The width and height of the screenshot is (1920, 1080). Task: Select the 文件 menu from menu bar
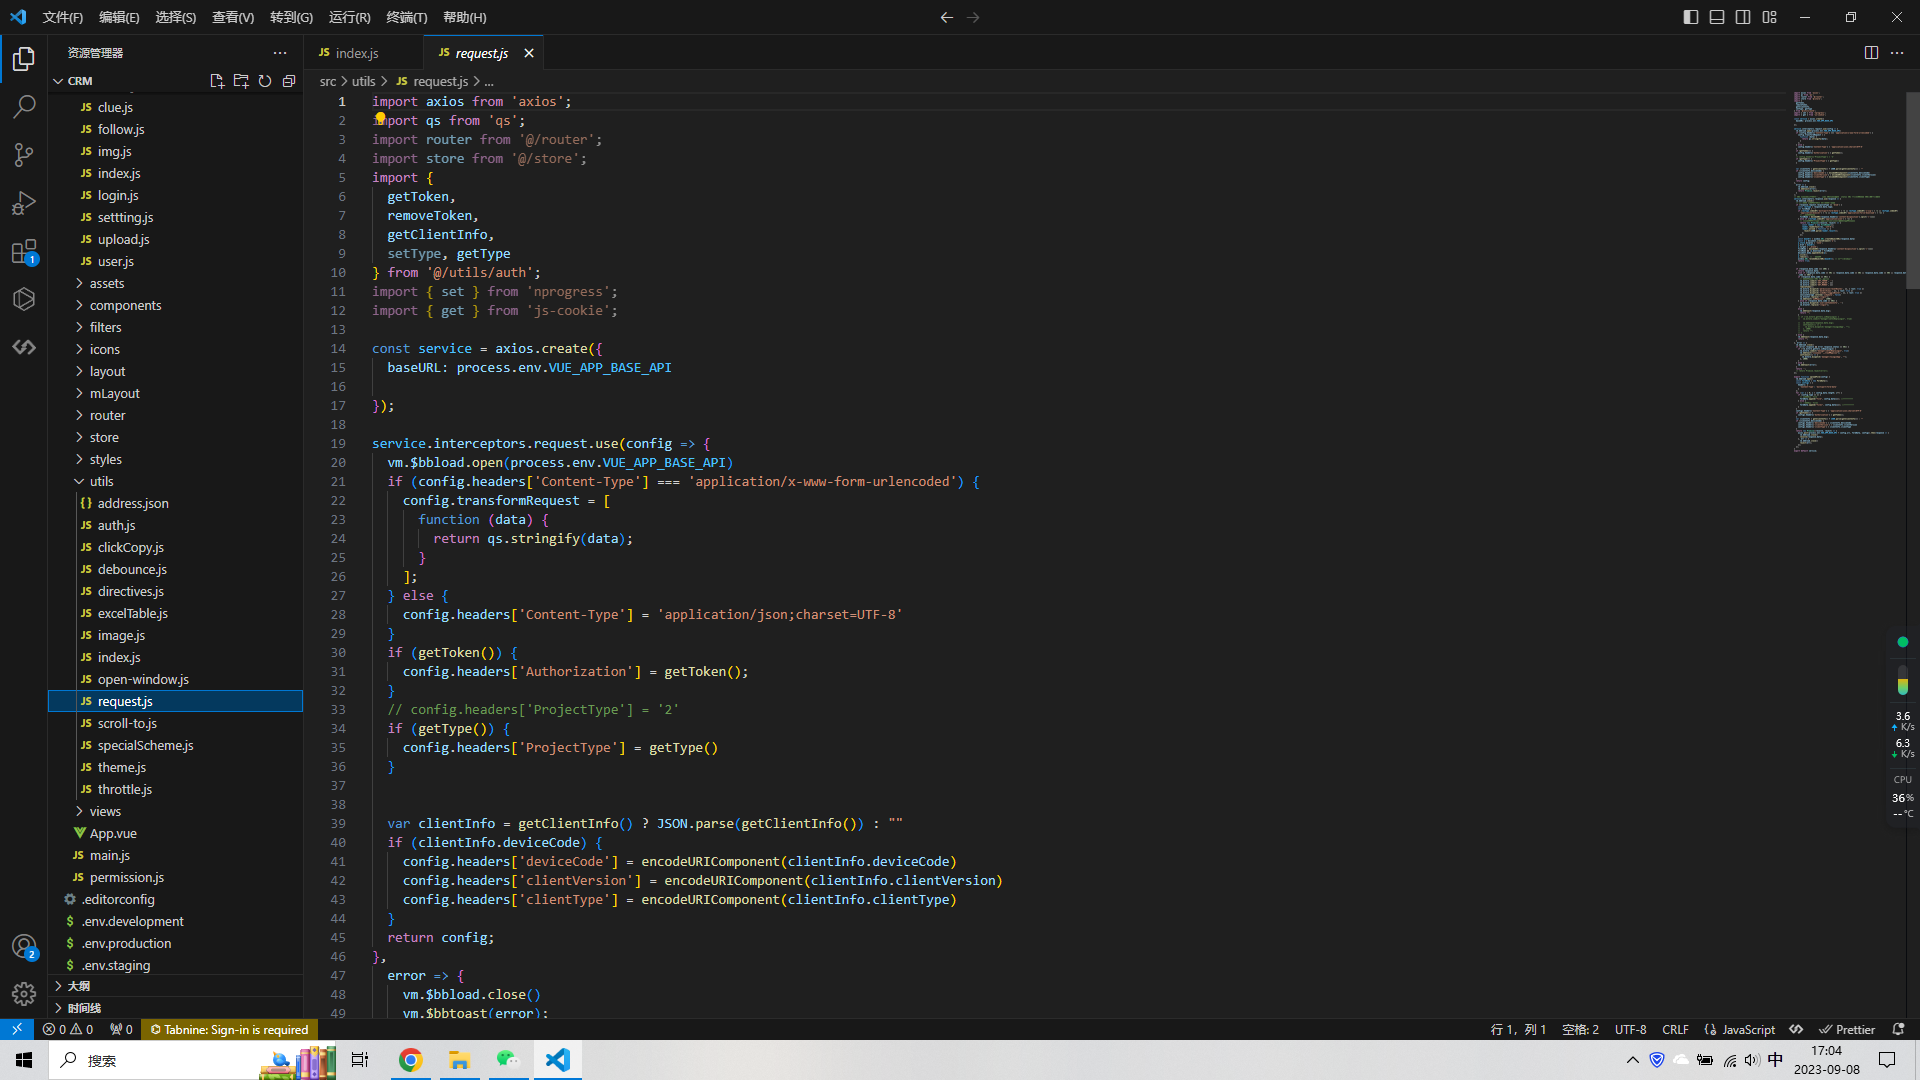[x=61, y=17]
